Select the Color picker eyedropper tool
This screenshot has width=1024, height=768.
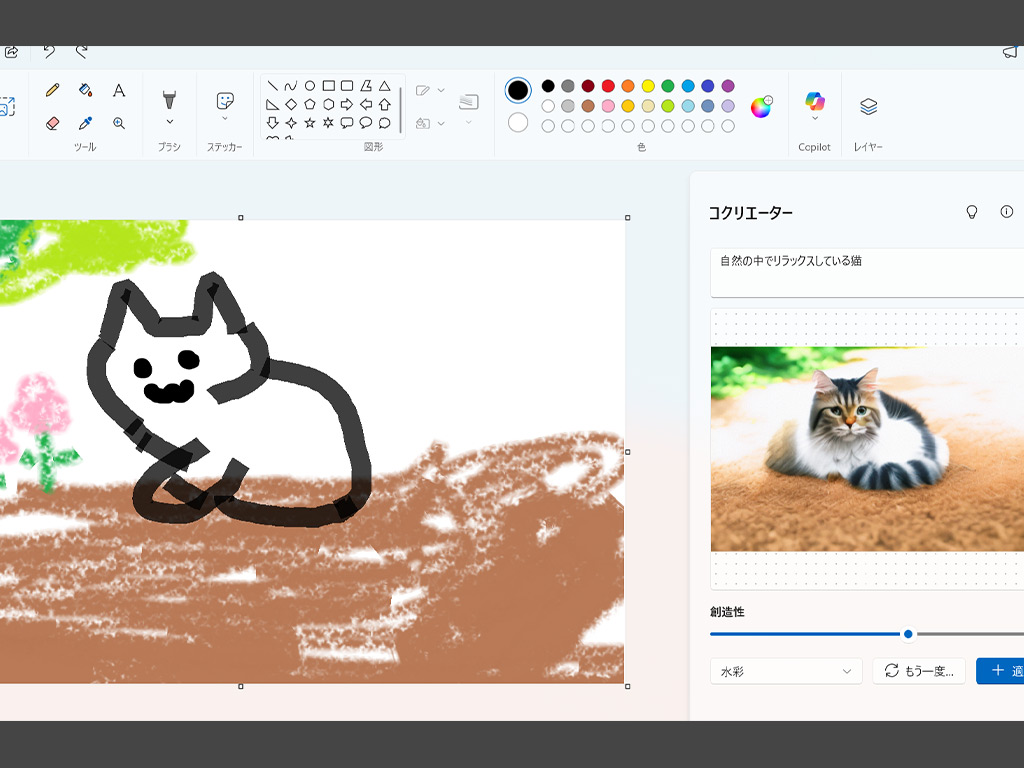[86, 123]
